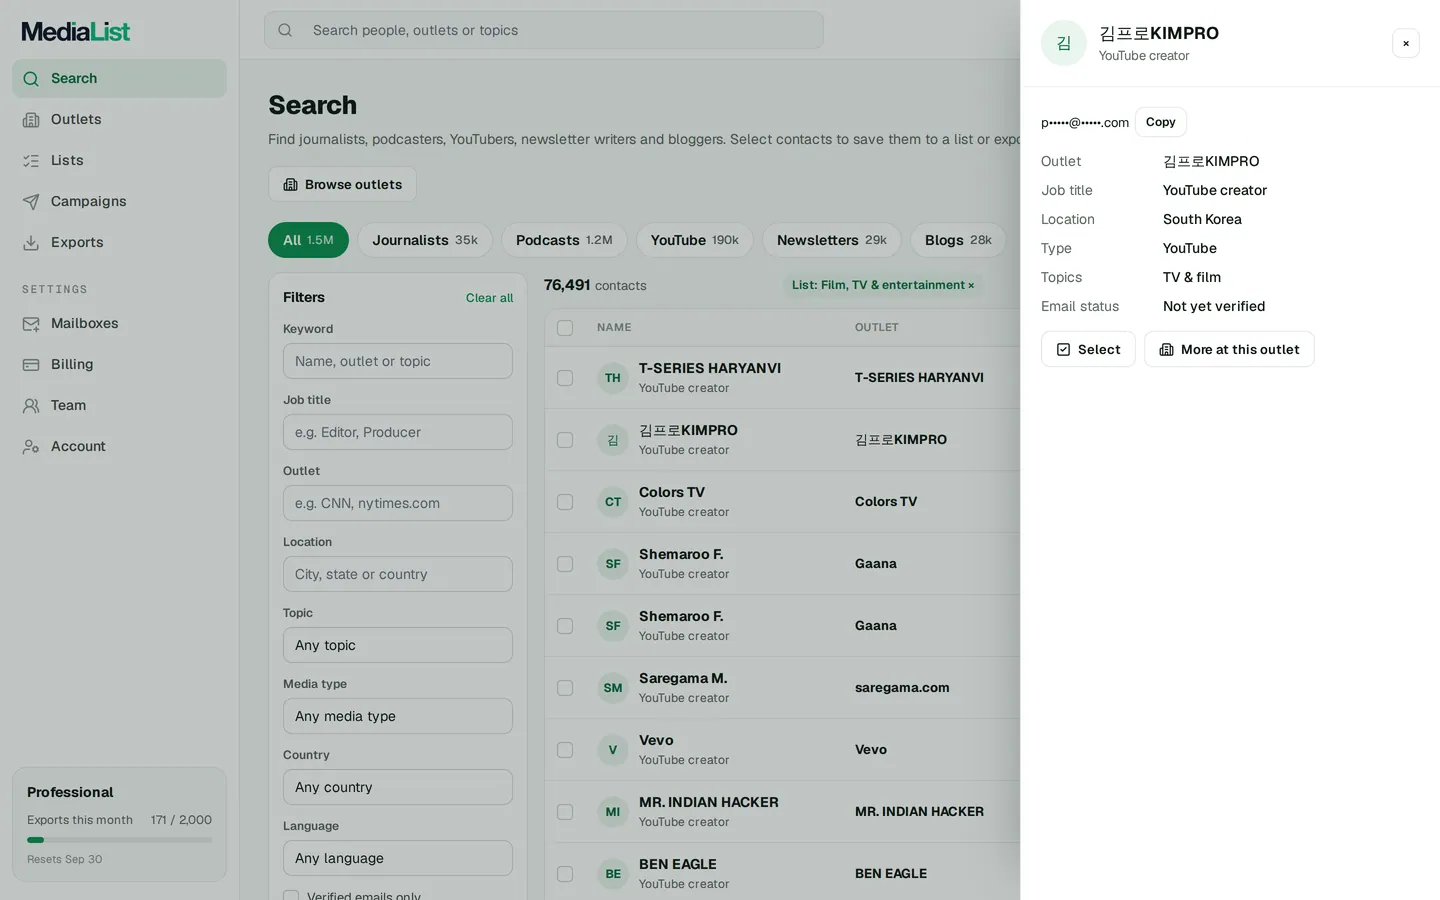The image size is (1440, 900).
Task: Check the Saregama M. row checkbox
Action: (x=565, y=688)
